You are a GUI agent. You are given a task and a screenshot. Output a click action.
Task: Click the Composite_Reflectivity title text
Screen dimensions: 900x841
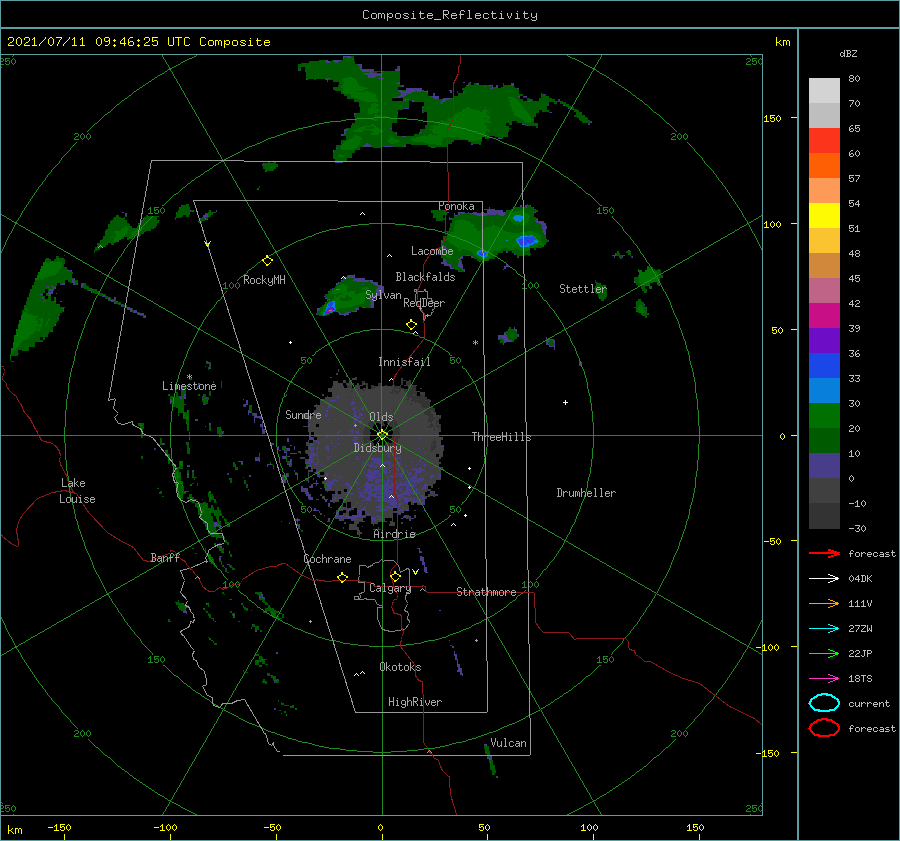point(449,15)
